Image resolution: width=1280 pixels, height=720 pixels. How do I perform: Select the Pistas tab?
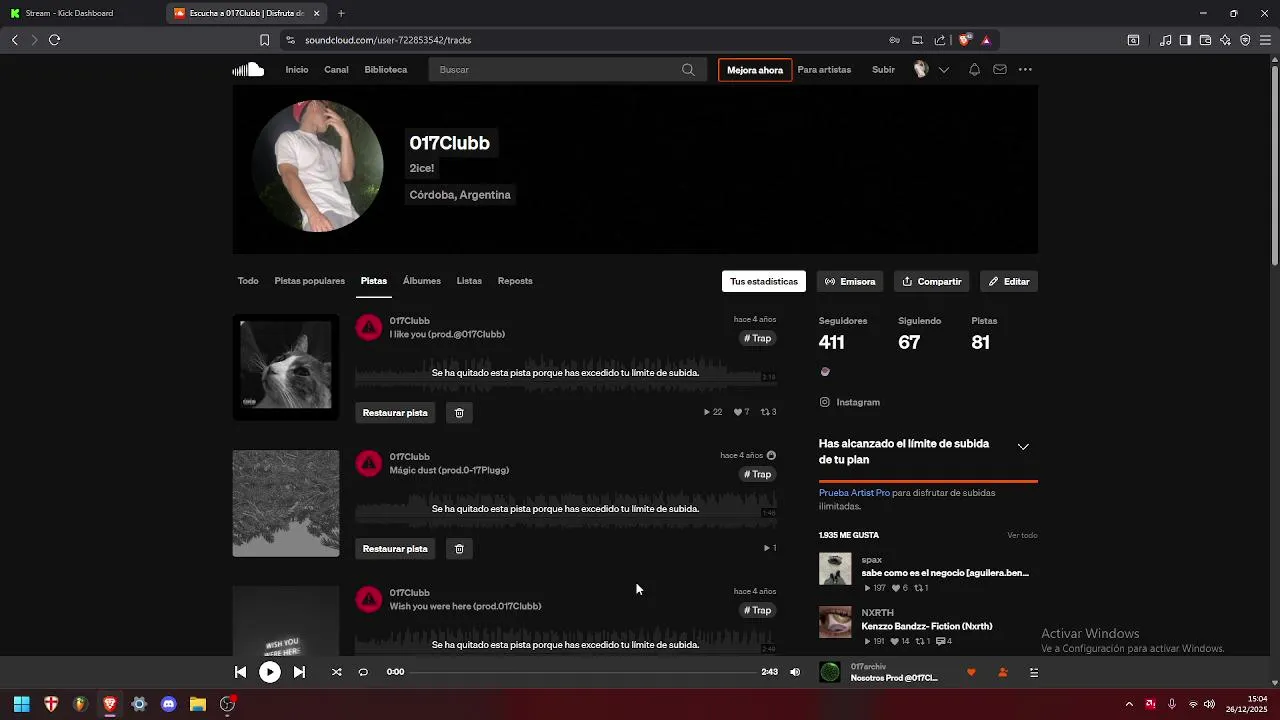pos(374,281)
